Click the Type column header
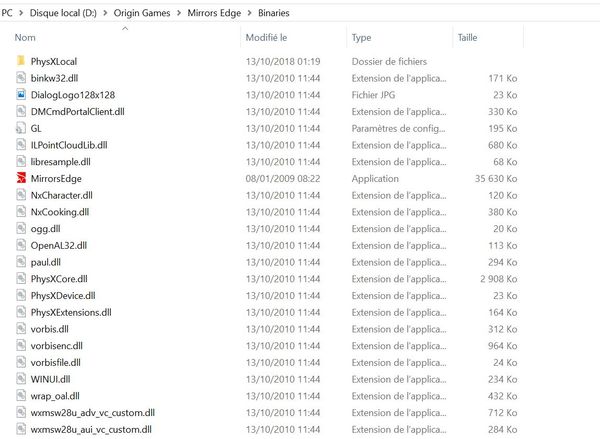This screenshot has width=600, height=439. 362,37
